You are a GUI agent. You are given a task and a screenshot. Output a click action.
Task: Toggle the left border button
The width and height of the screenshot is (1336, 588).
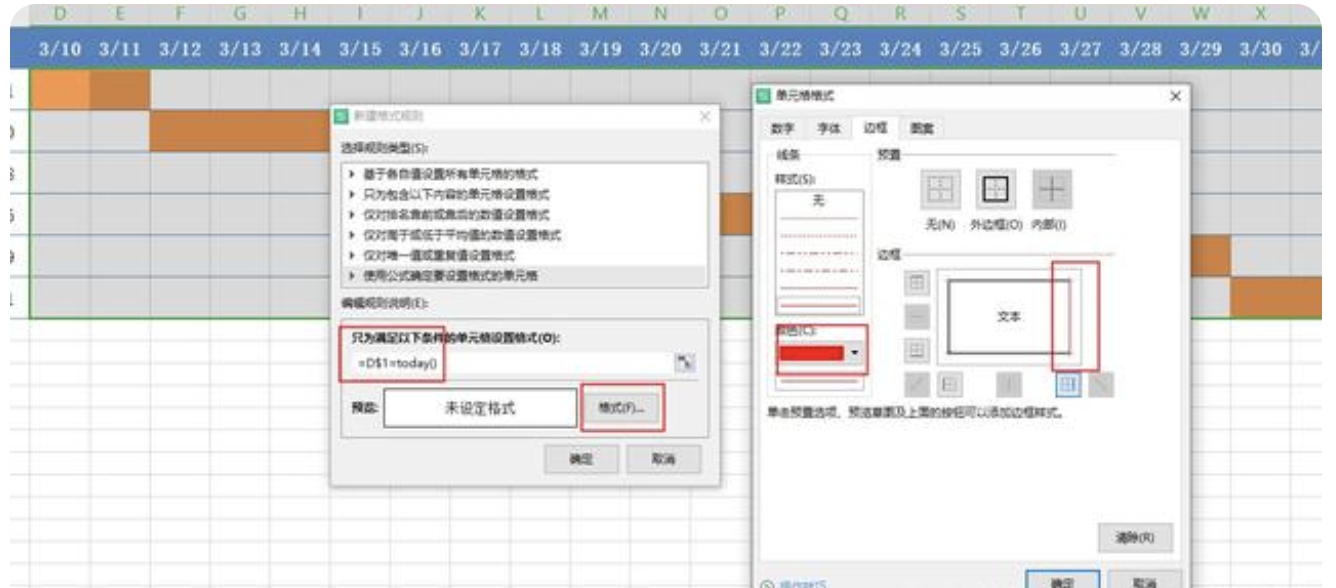950,385
